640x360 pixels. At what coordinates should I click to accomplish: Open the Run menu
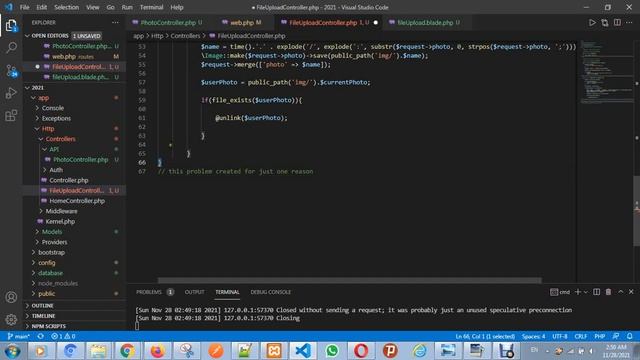127,7
